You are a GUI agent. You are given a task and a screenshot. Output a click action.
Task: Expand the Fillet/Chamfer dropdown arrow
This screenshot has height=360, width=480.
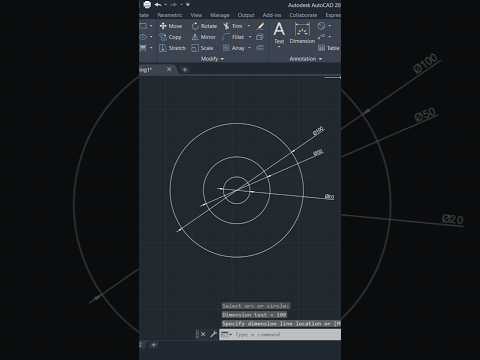tap(250, 37)
